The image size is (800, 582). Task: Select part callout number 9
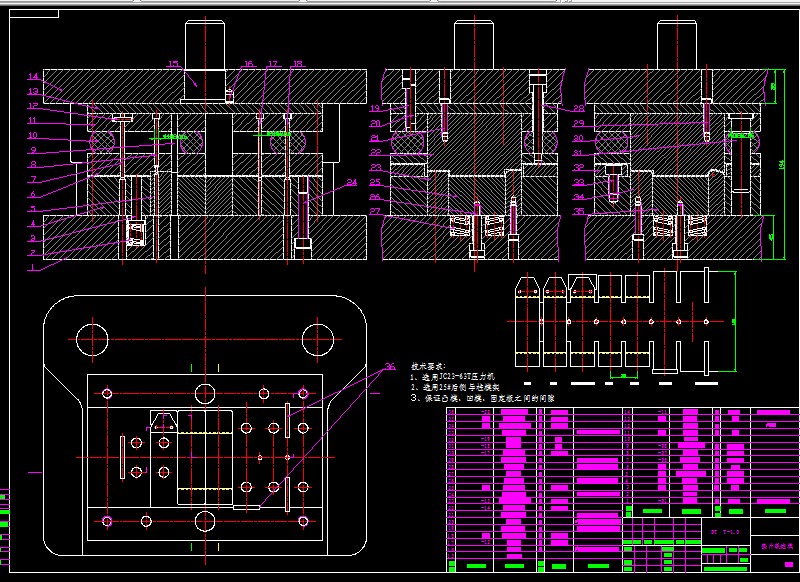tap(33, 150)
